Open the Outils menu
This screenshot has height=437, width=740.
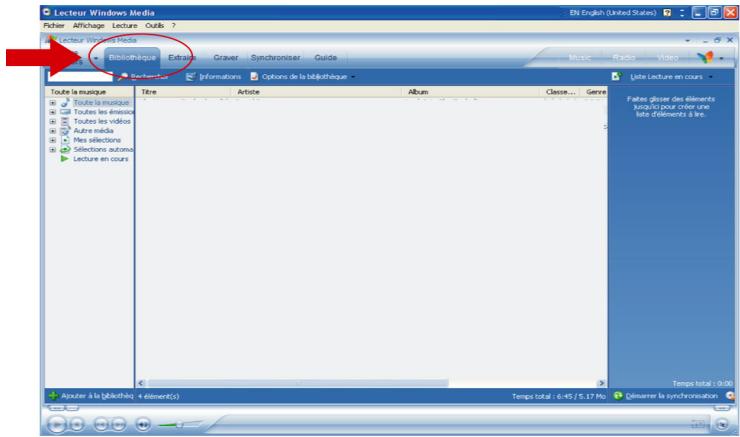coord(154,25)
